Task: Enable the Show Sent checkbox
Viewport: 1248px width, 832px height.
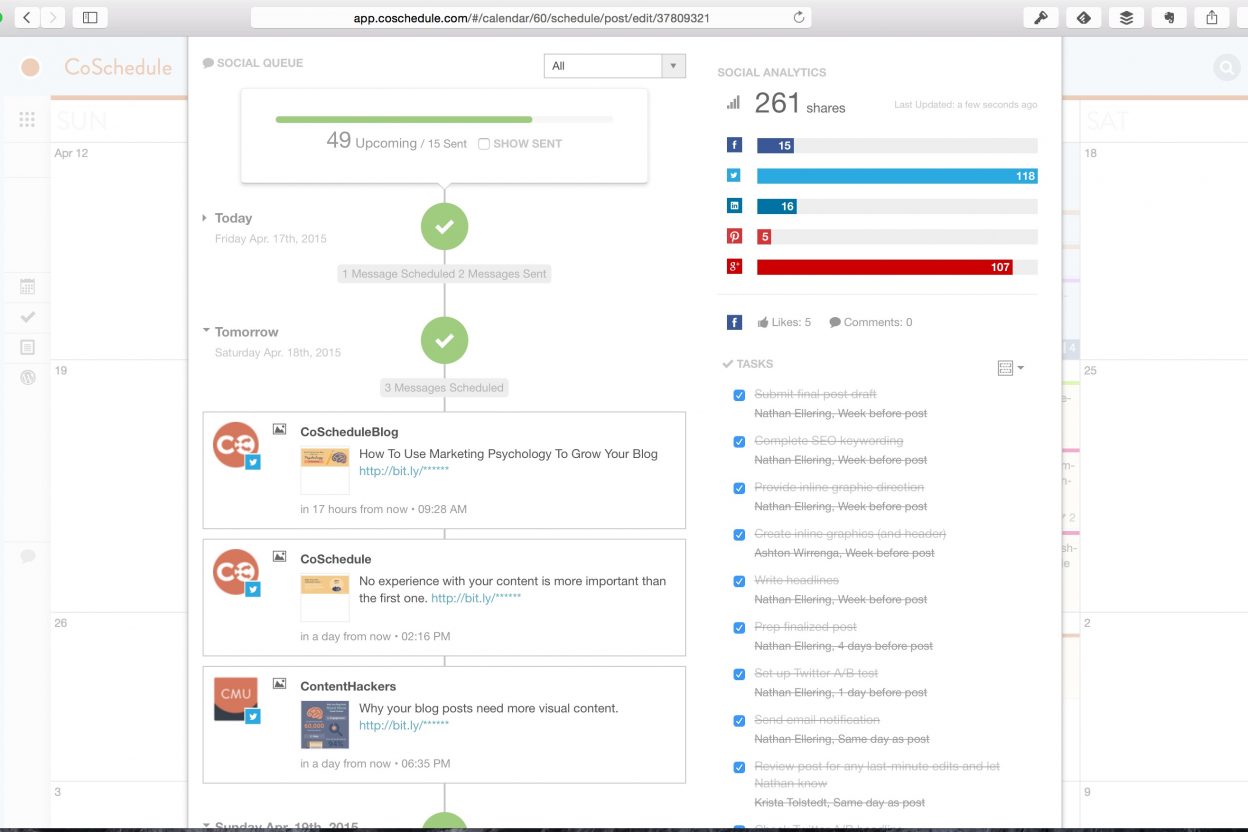Action: pos(484,144)
